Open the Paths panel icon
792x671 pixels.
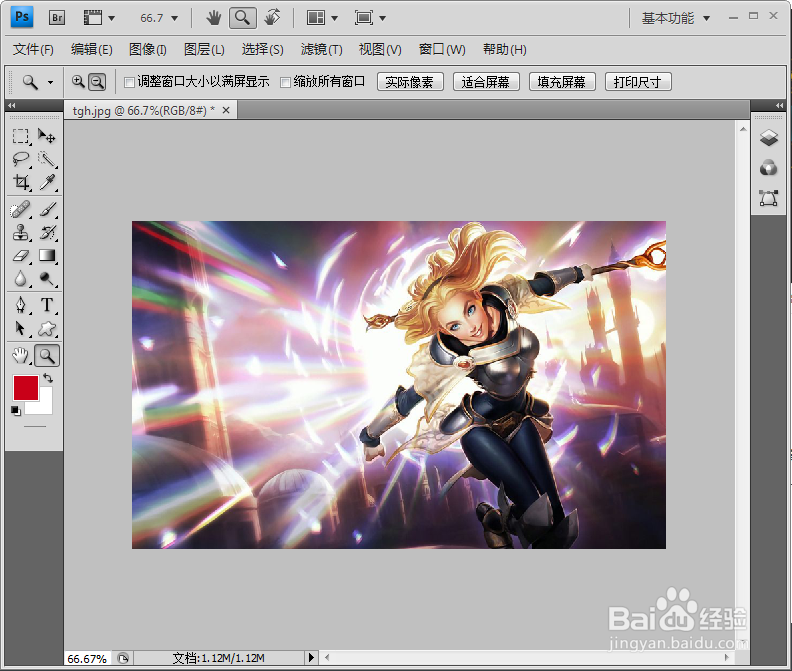tap(768, 198)
